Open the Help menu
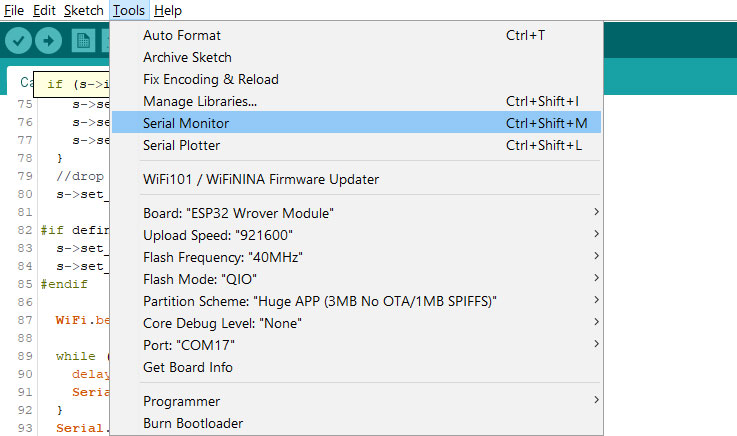Screen dimensions: 737x436 click(168, 10)
